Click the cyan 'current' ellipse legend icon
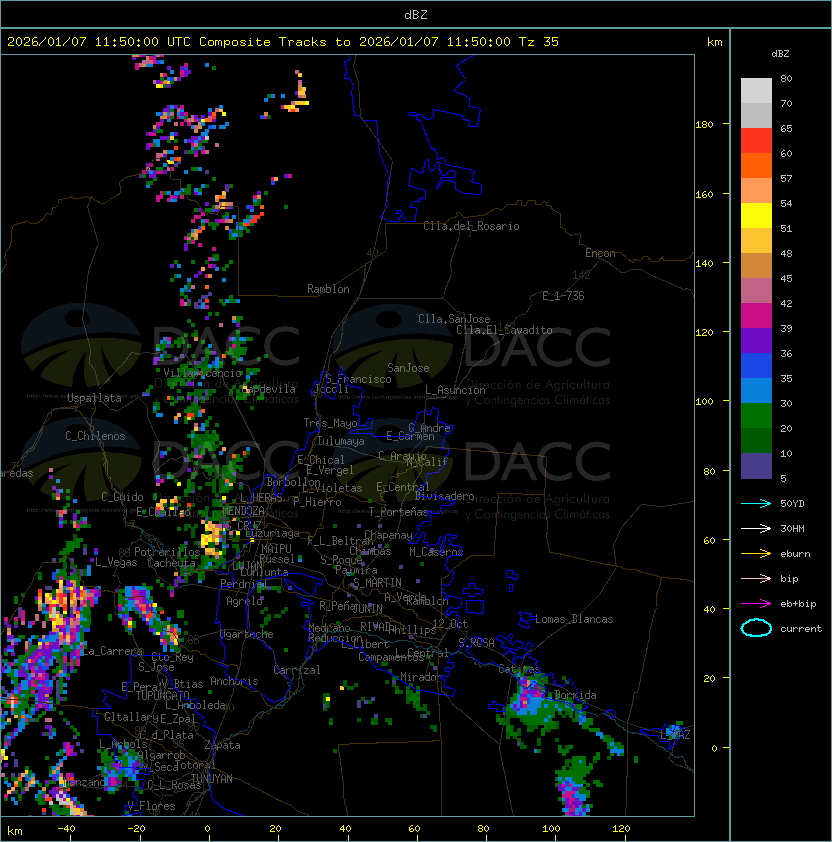The height and width of the screenshot is (842, 832). tap(756, 628)
